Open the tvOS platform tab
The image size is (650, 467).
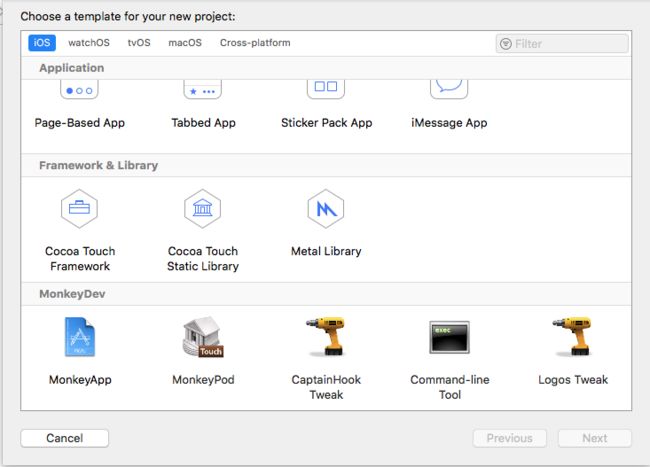pos(139,43)
